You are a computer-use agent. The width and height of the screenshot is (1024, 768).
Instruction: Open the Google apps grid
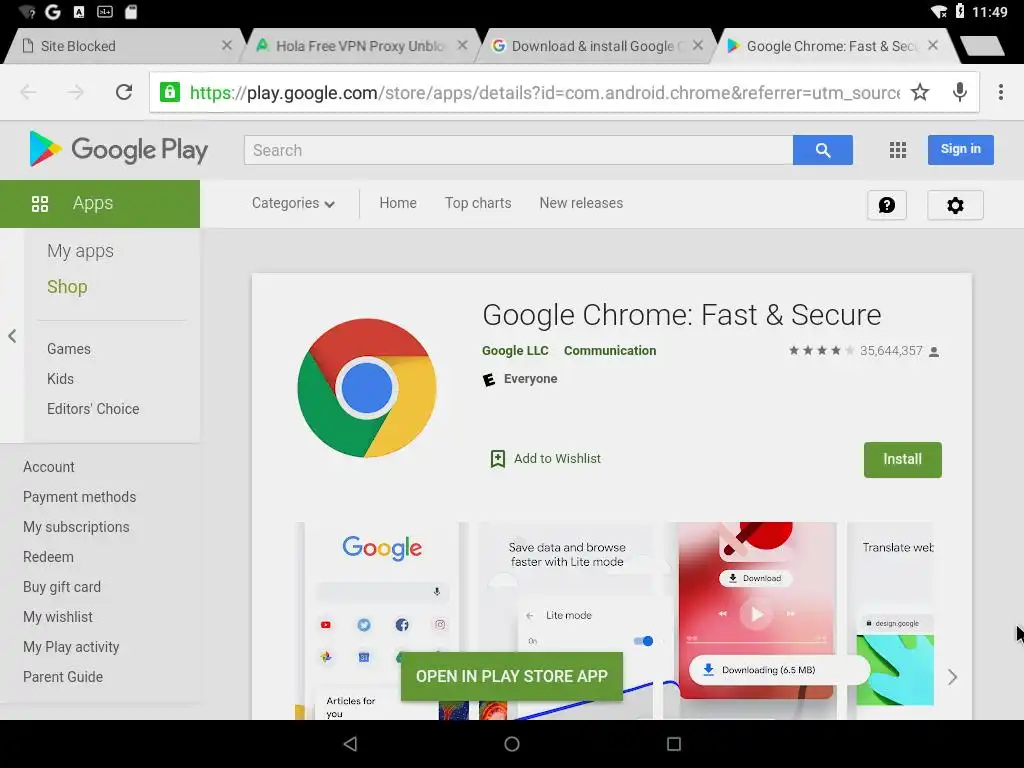pyautogui.click(x=898, y=150)
